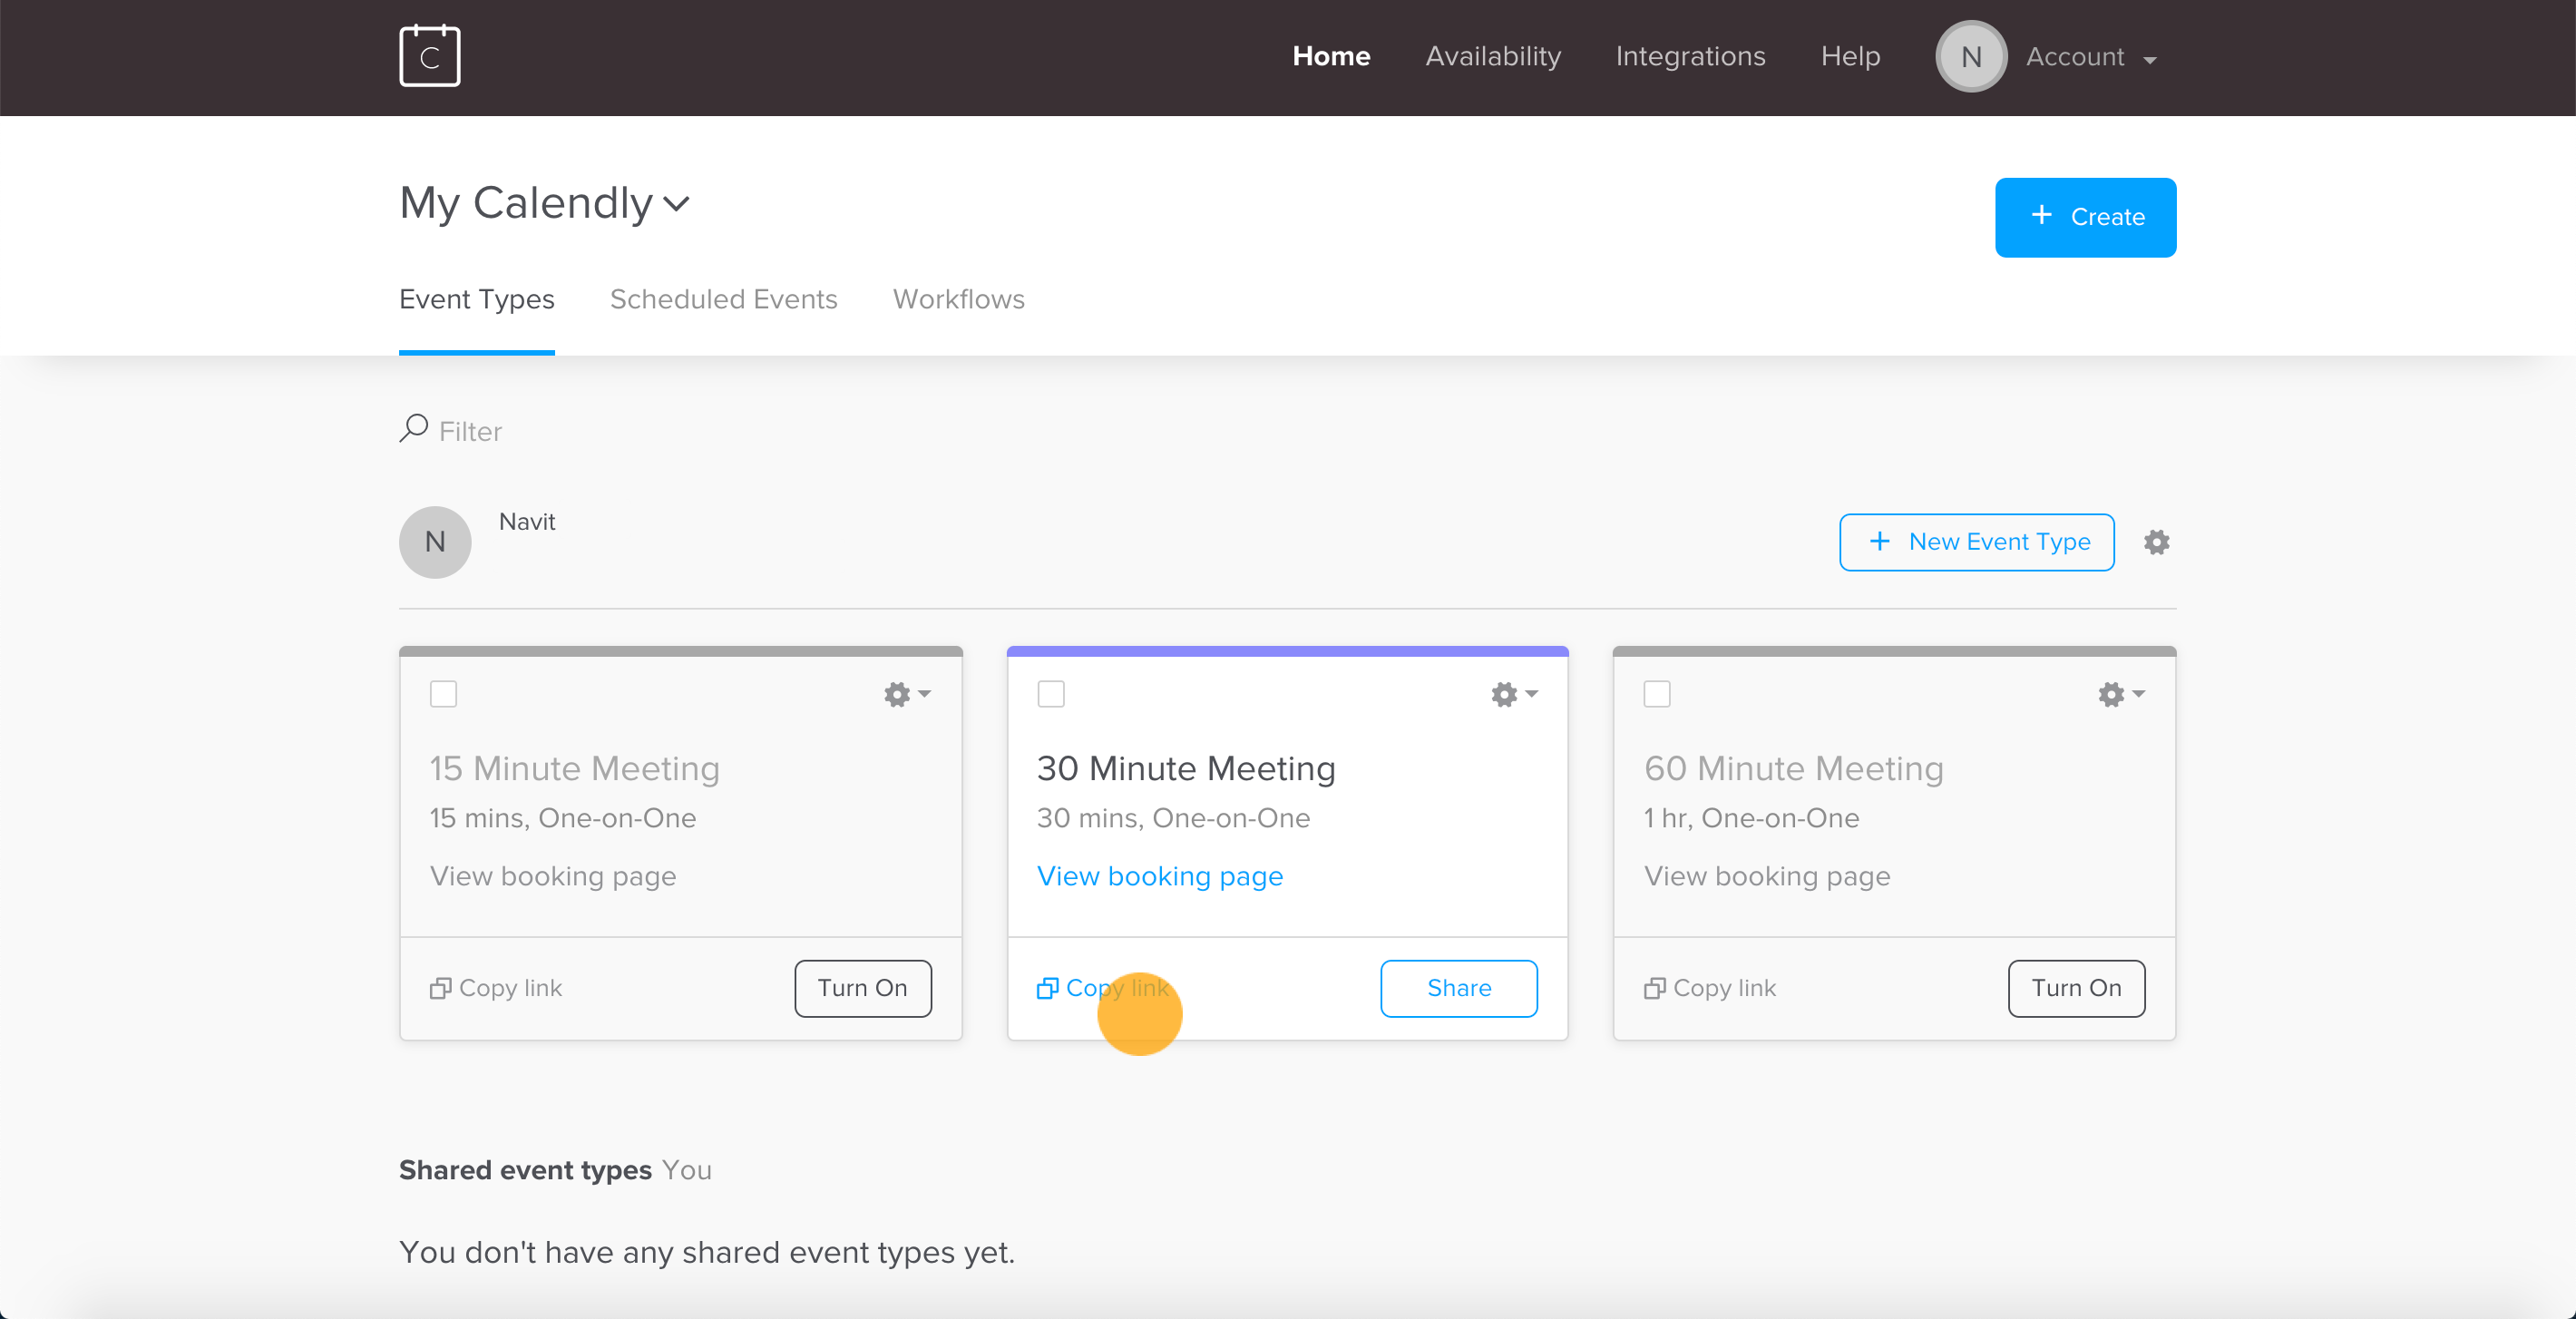Image resolution: width=2576 pixels, height=1319 pixels.
Task: Expand the Account dropdown arrow
Action: pyautogui.click(x=2150, y=61)
